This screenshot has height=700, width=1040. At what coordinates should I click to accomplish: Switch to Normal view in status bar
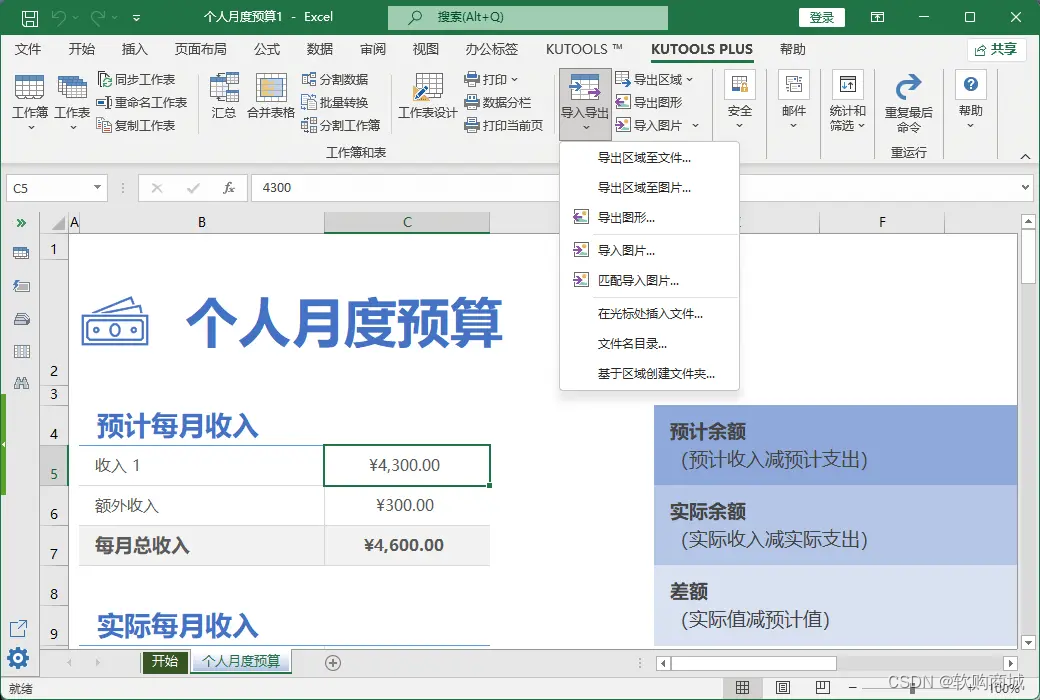(743, 687)
